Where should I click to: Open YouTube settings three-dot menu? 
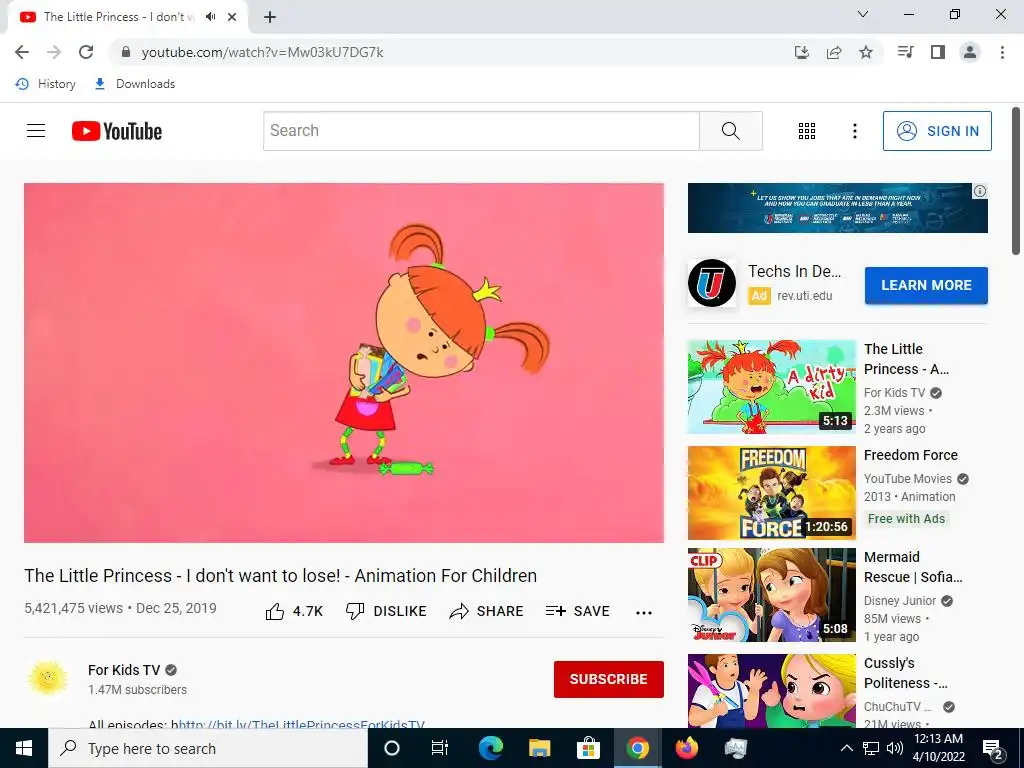point(854,131)
